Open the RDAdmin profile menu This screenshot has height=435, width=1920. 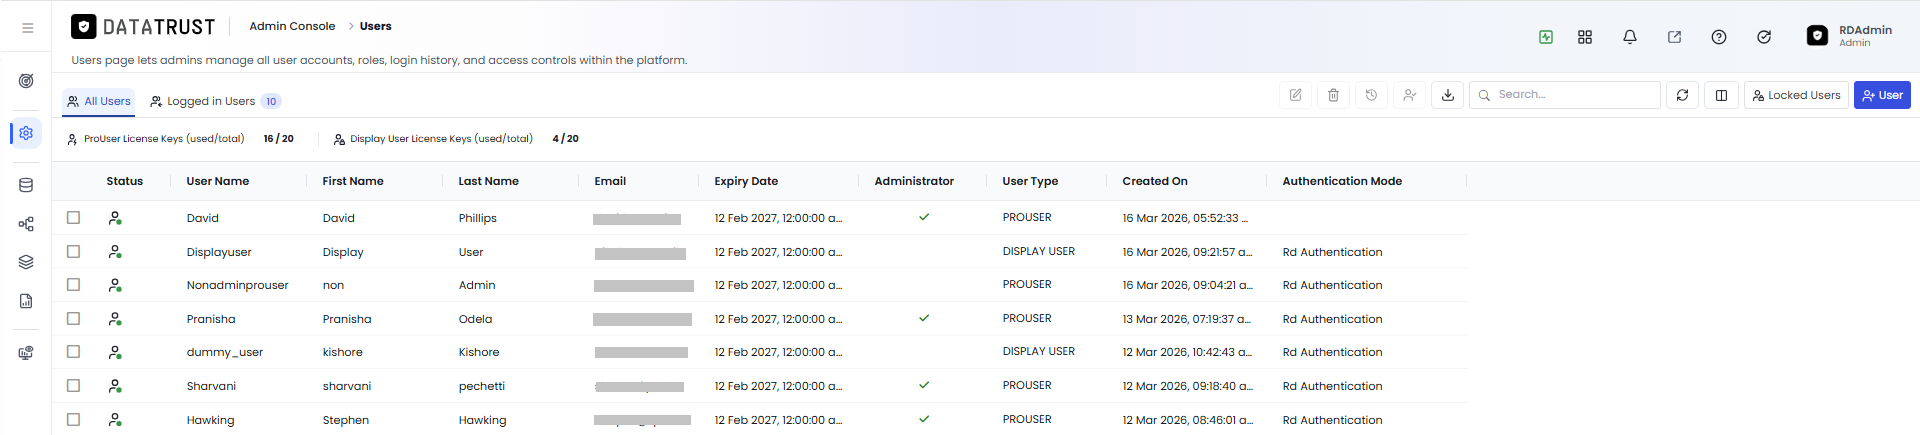(x=1850, y=36)
